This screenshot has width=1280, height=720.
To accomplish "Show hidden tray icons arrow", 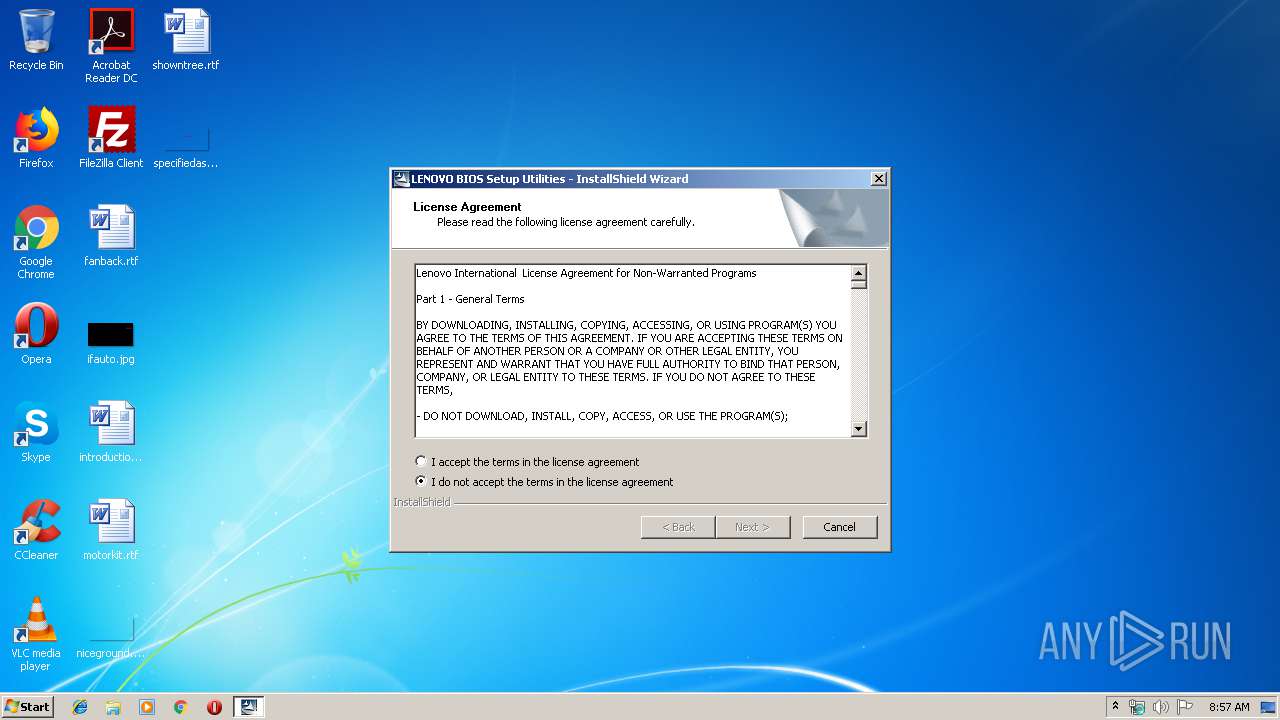I will pyautogui.click(x=1115, y=706).
